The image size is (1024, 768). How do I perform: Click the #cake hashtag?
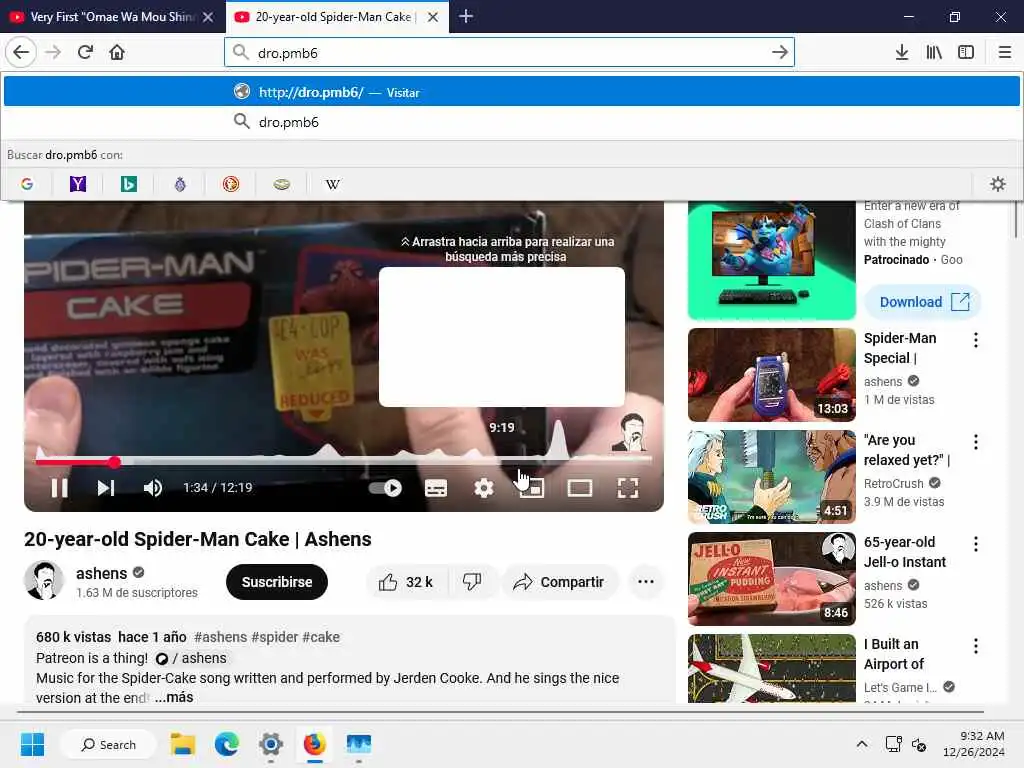tap(321, 637)
